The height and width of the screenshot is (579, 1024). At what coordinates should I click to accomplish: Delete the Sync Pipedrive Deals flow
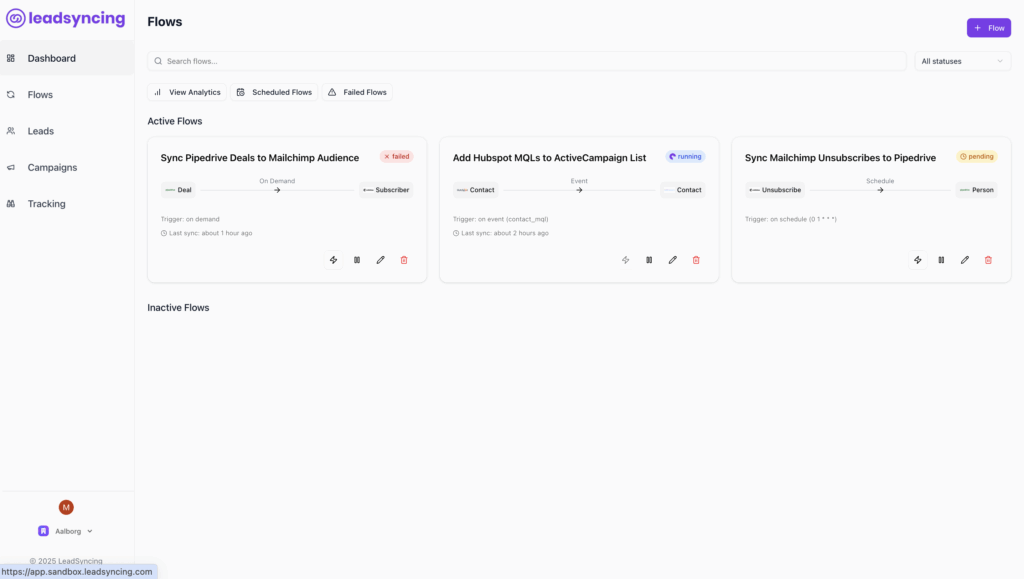(x=404, y=260)
